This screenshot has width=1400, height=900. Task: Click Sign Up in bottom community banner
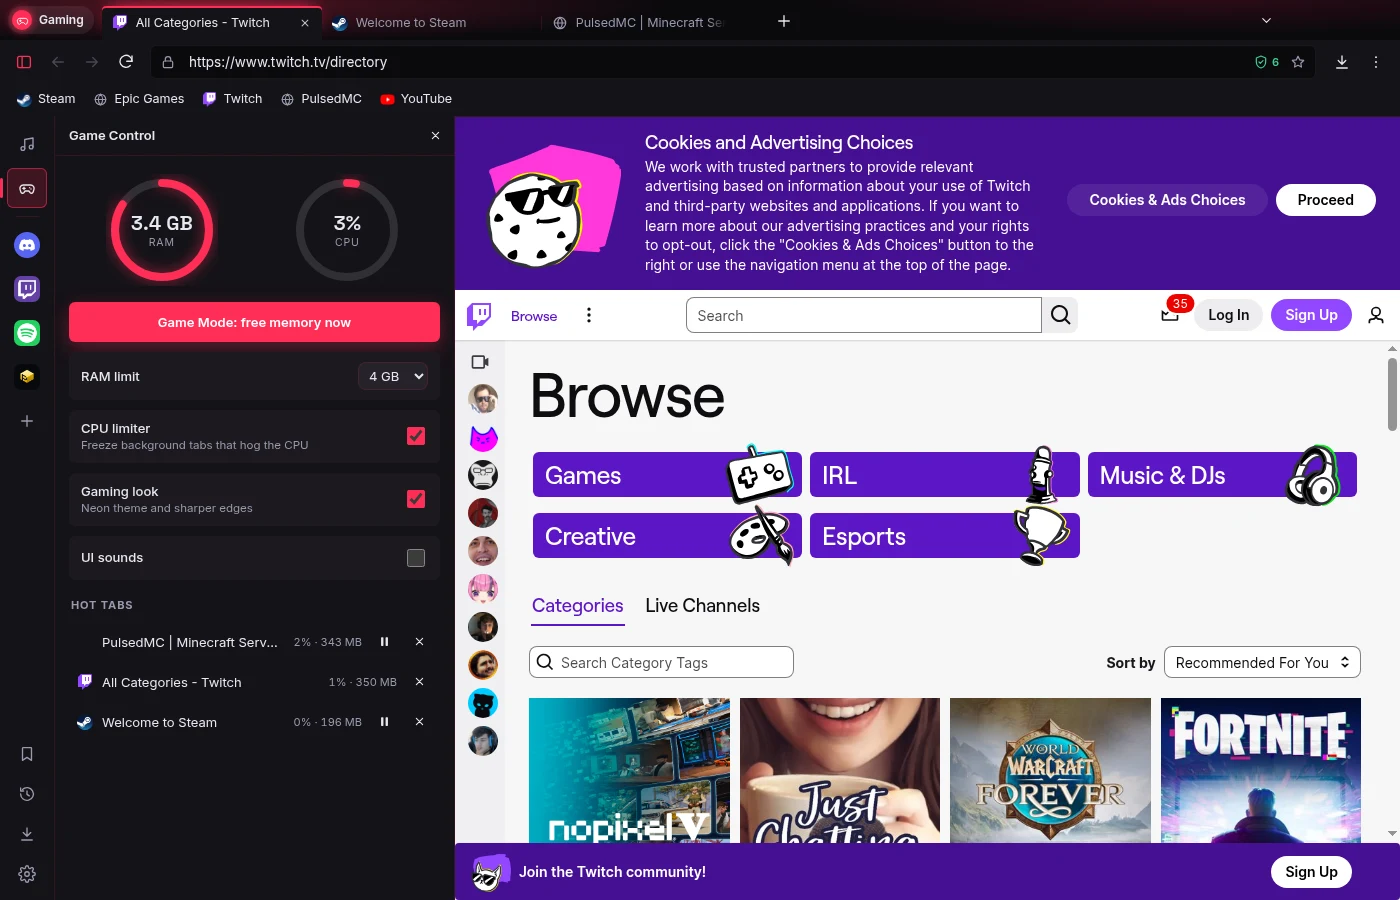click(1311, 872)
